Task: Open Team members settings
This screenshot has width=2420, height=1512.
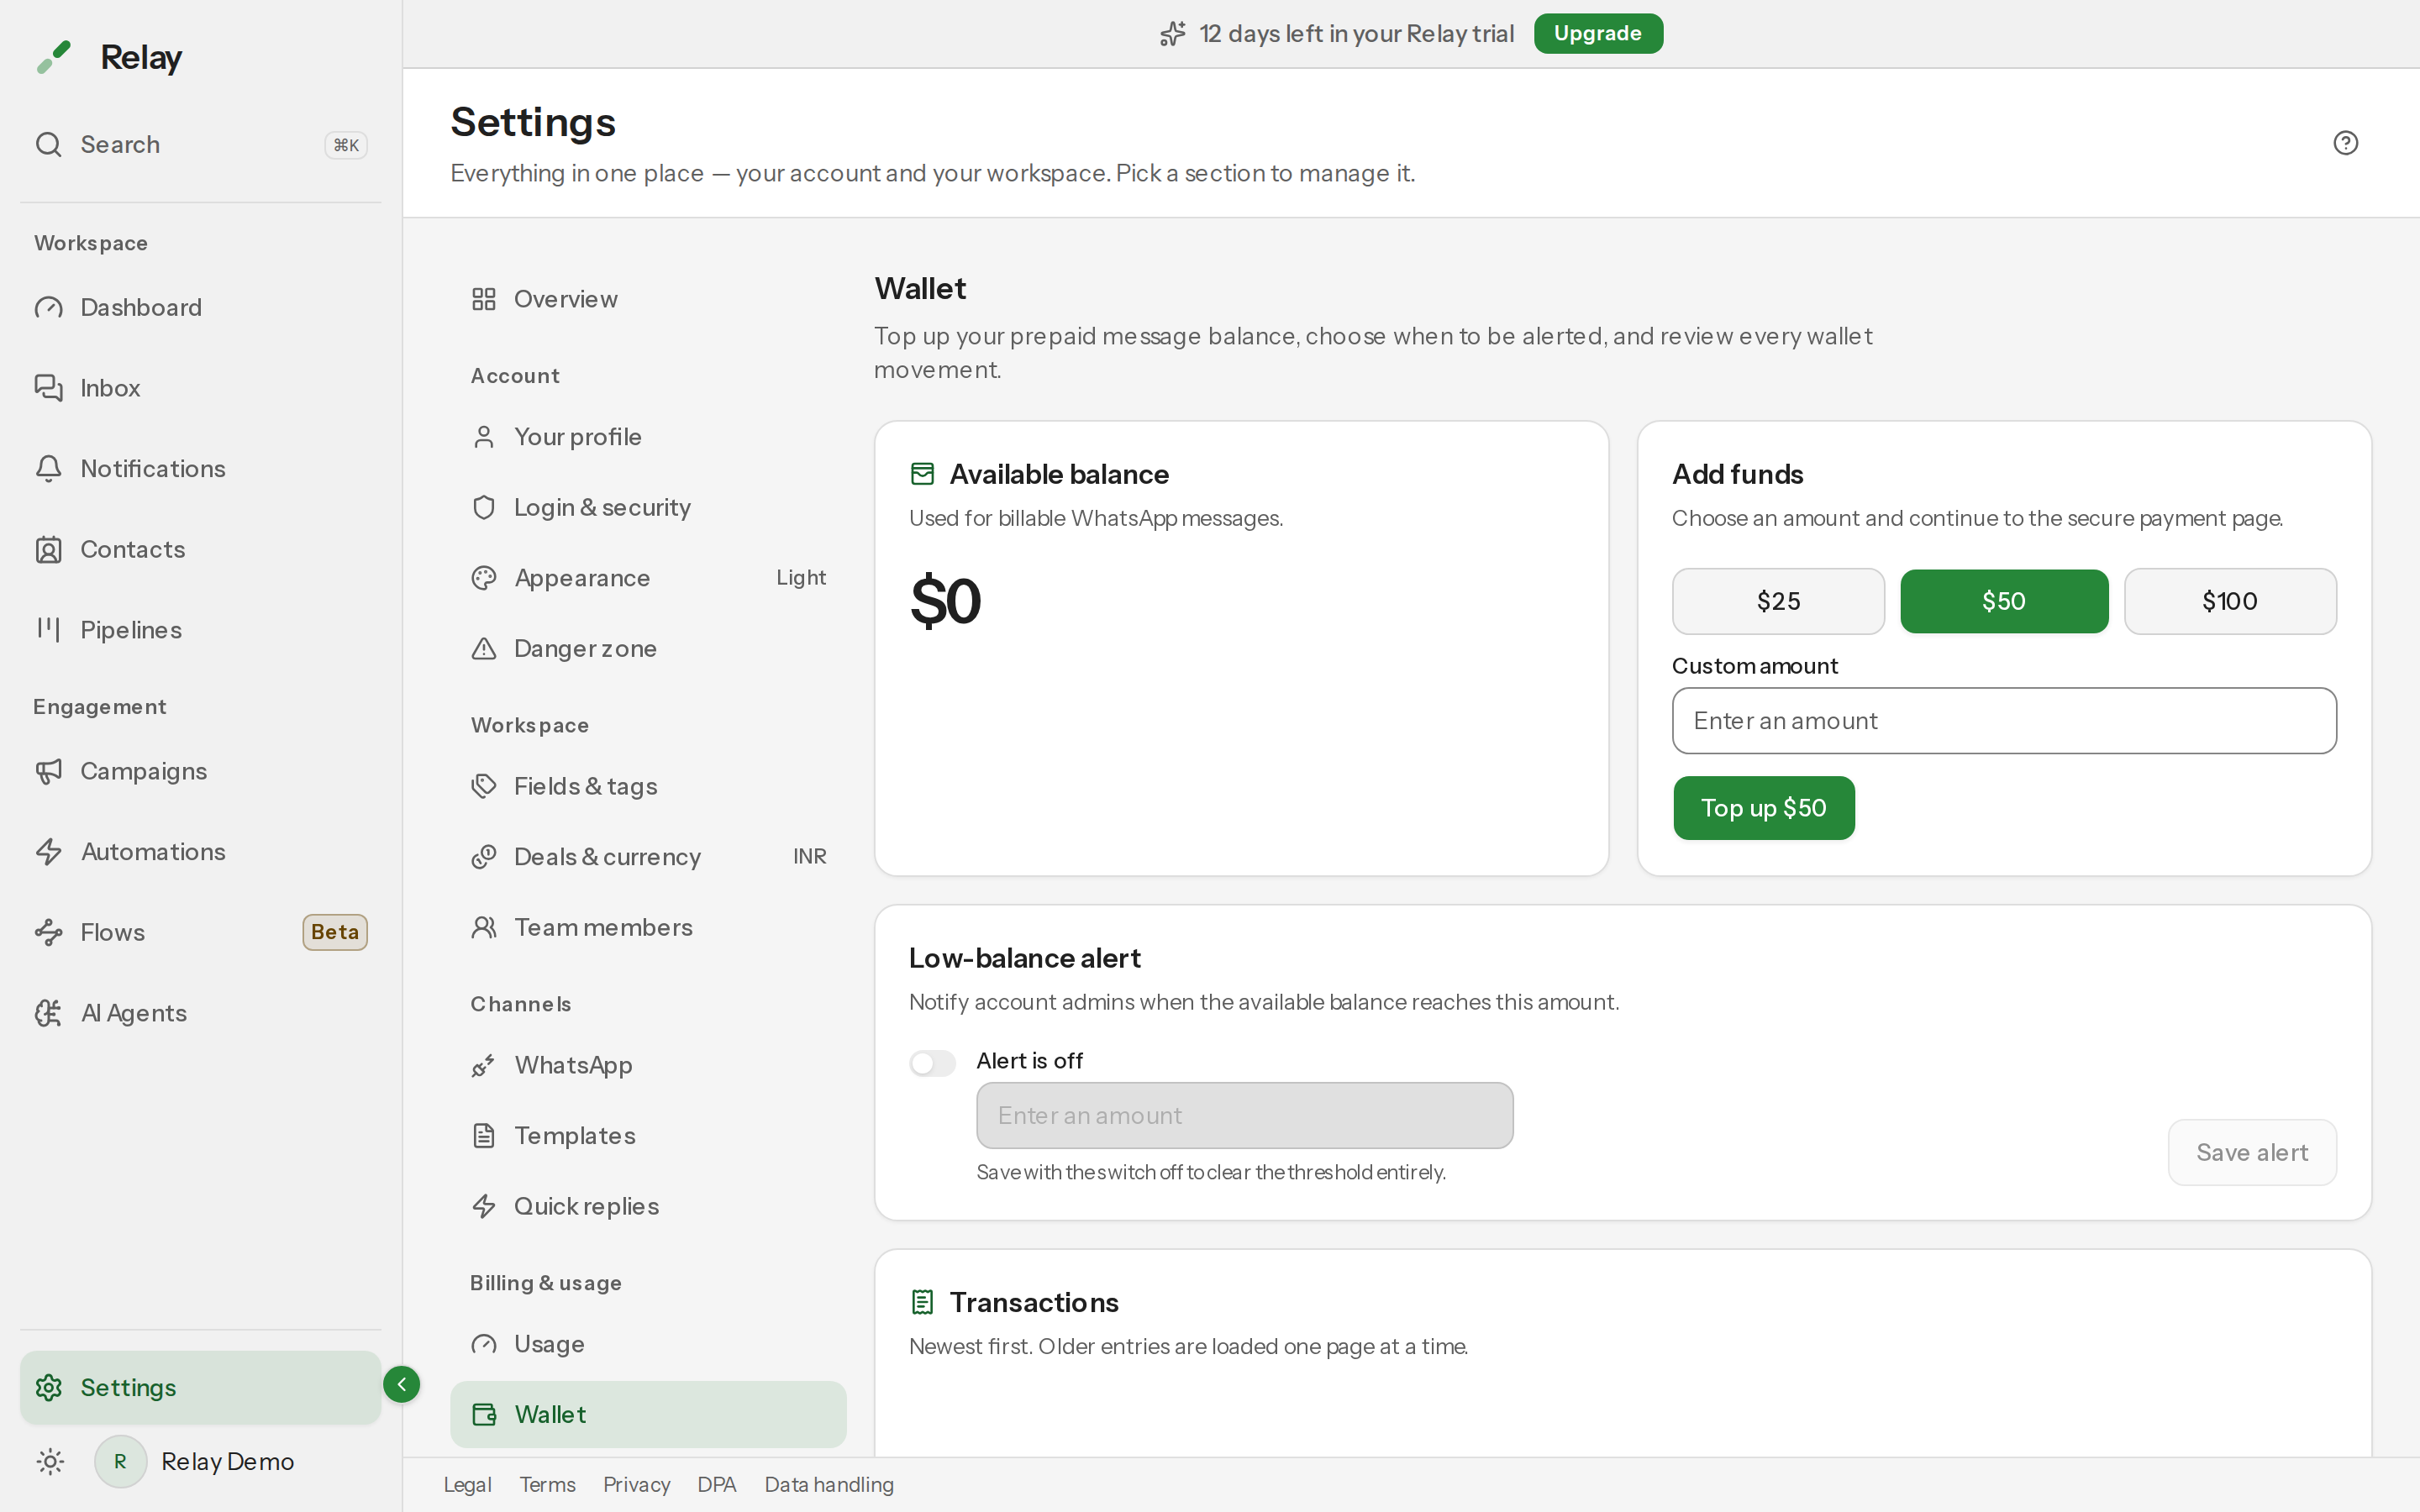Action: point(648,927)
